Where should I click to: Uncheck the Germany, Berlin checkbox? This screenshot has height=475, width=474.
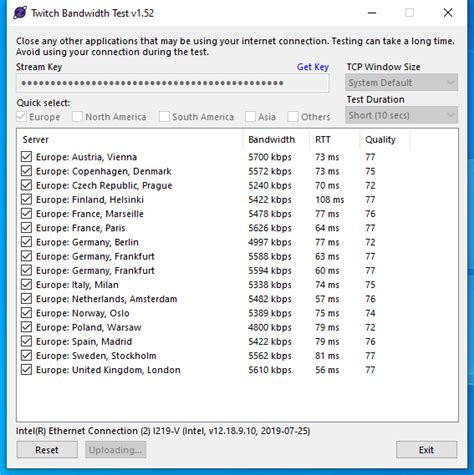click(26, 242)
